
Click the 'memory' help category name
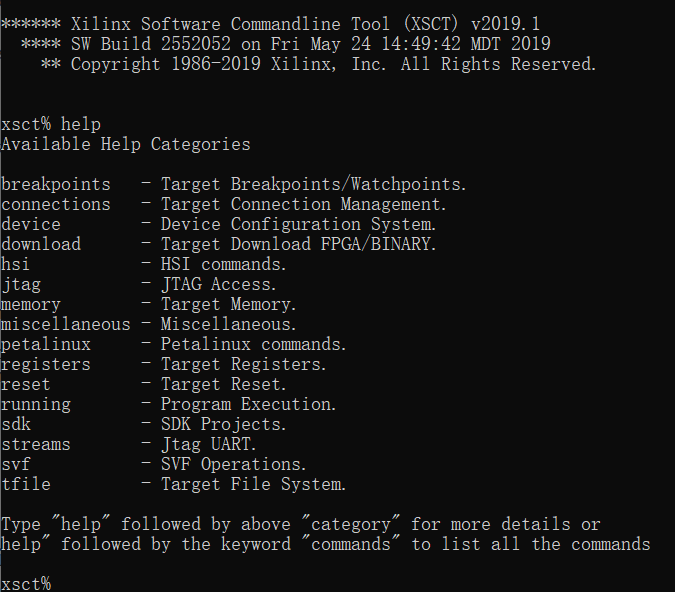point(31,305)
